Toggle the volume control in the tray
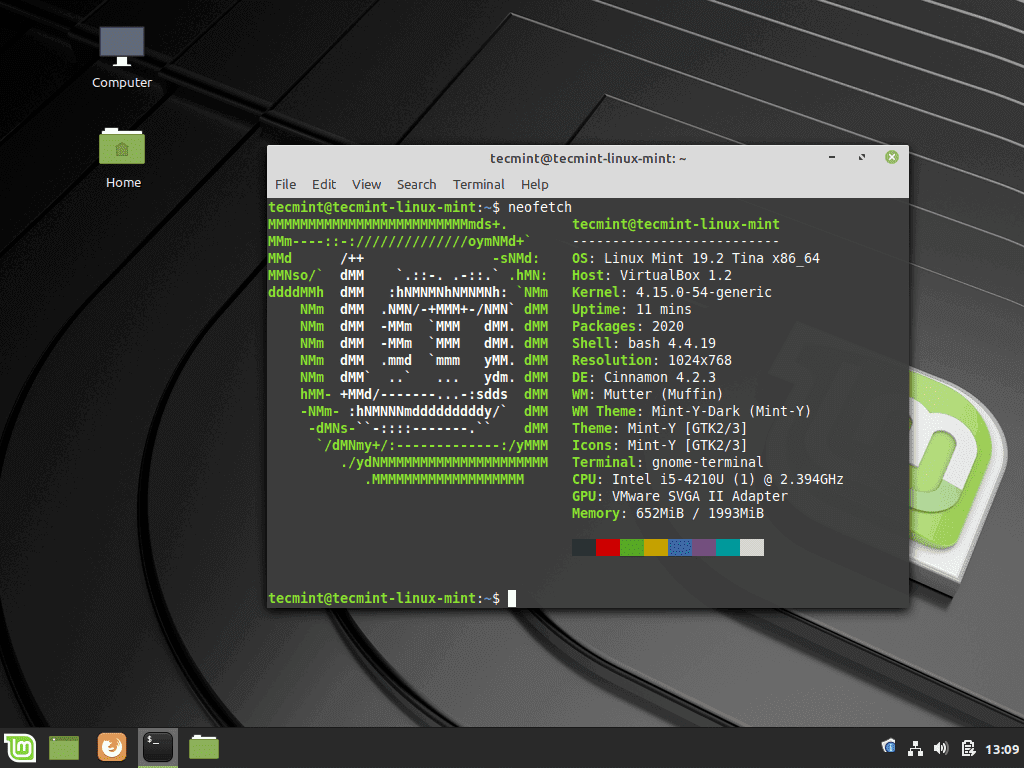Screen dimensions: 1024x768 941,747
